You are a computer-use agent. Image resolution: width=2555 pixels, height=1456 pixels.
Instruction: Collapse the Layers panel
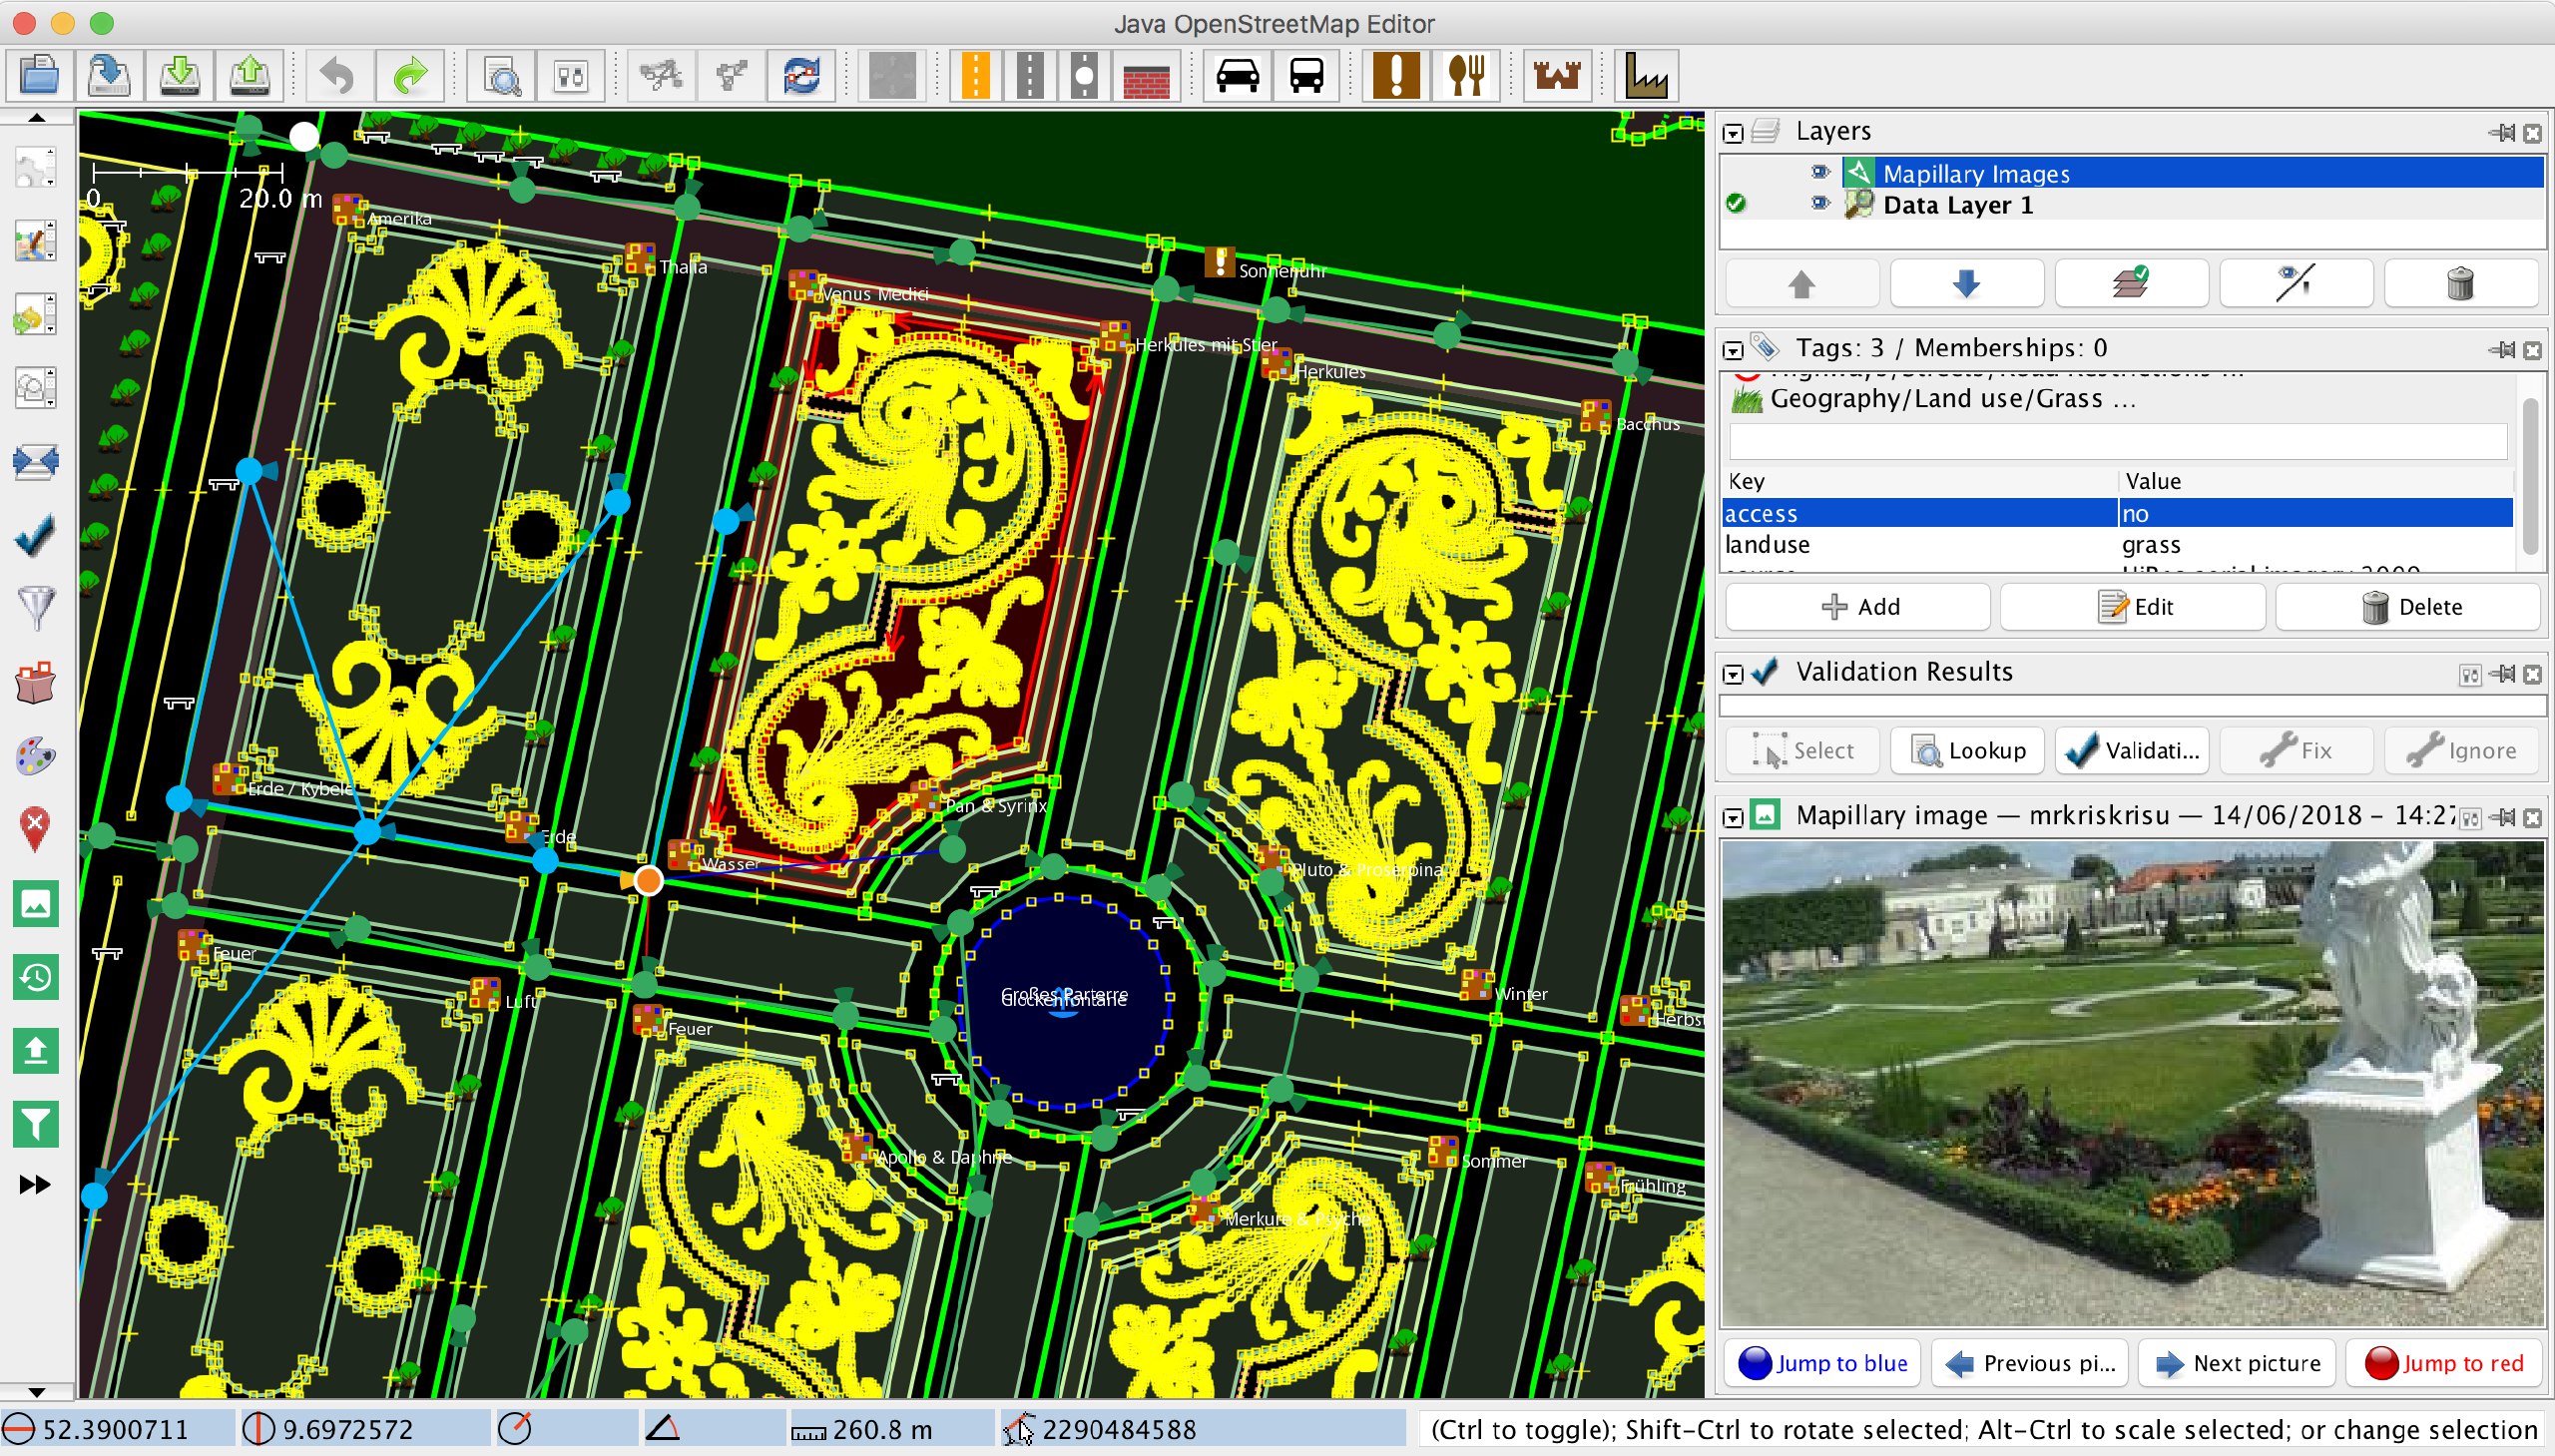tap(1733, 132)
